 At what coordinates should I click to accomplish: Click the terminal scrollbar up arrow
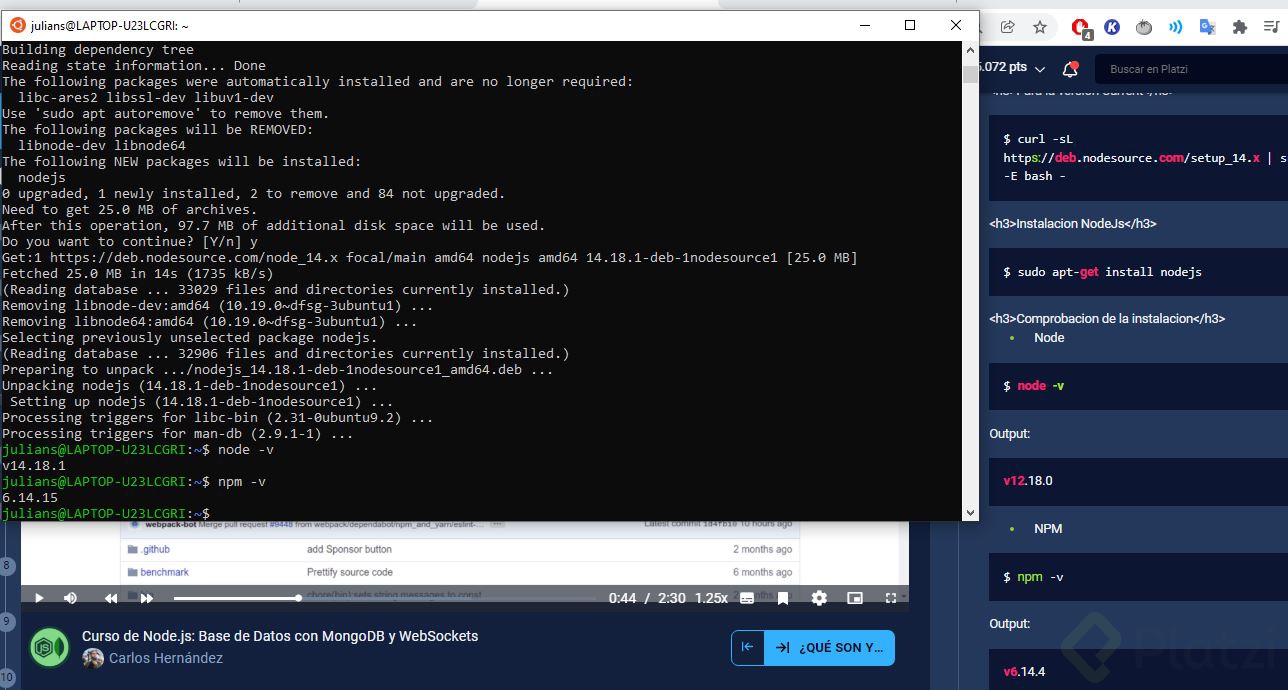[970, 49]
